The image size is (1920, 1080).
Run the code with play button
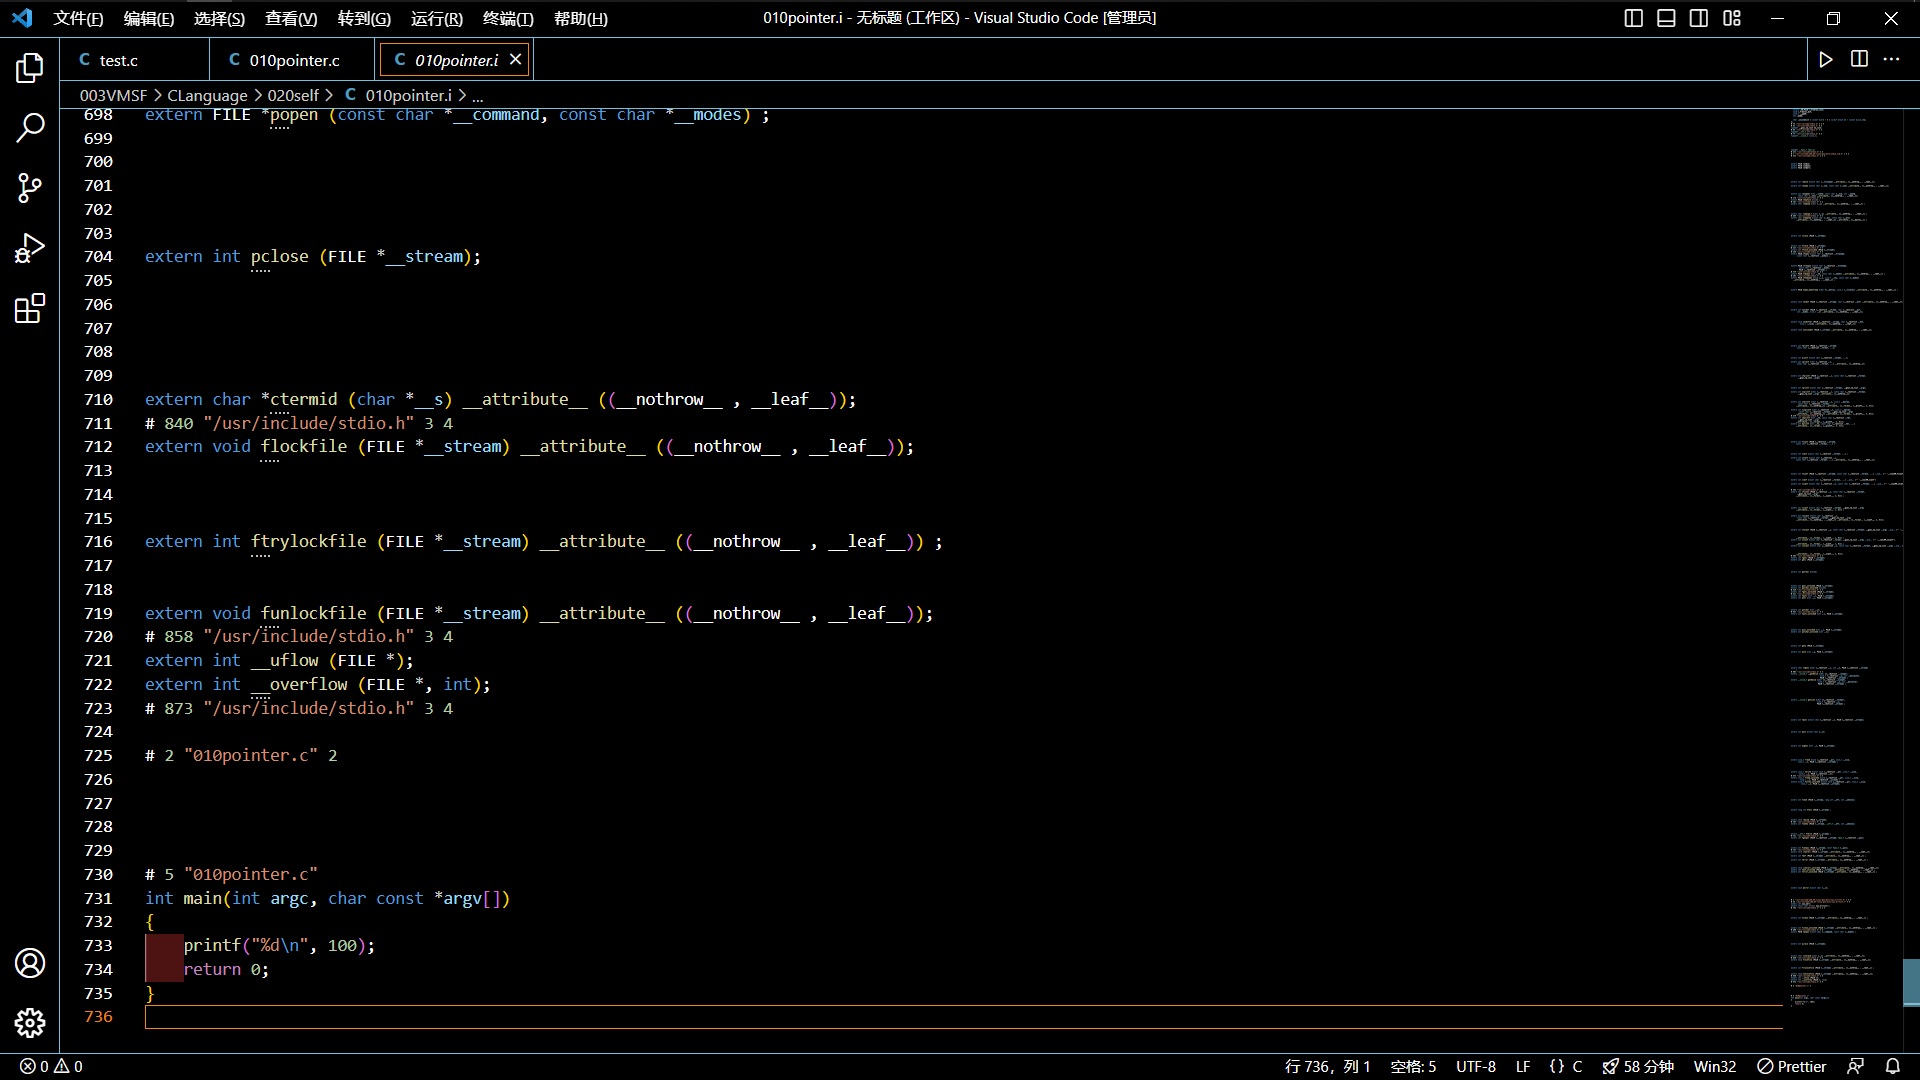click(x=1826, y=60)
